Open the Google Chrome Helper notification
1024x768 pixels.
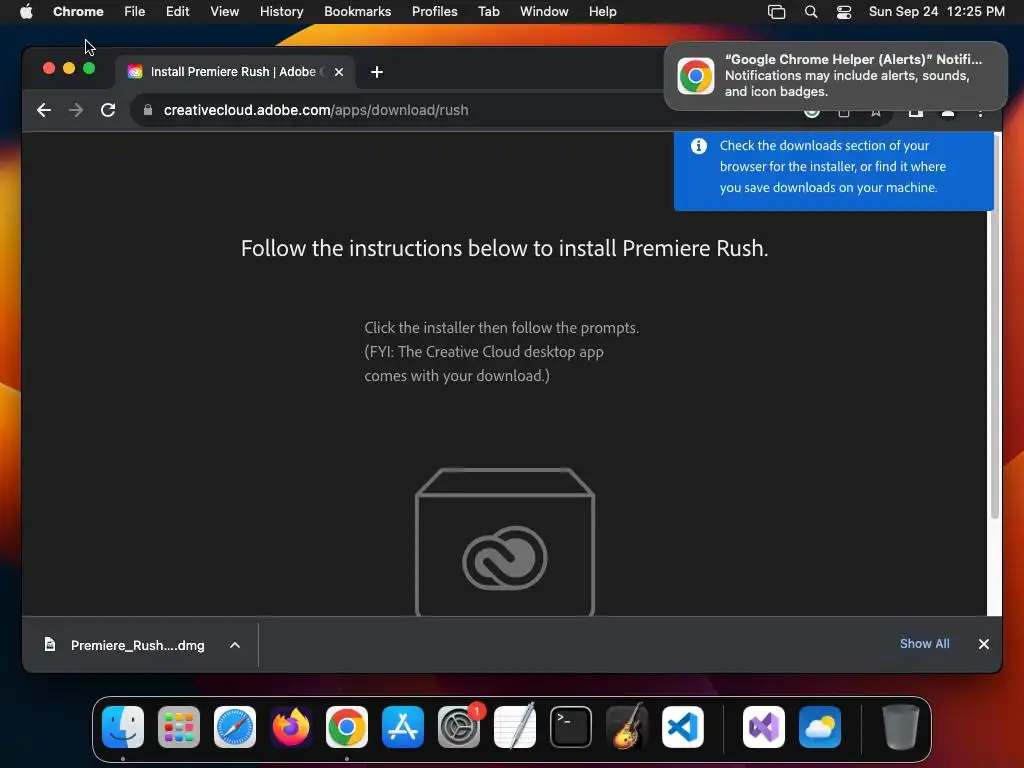(835, 76)
